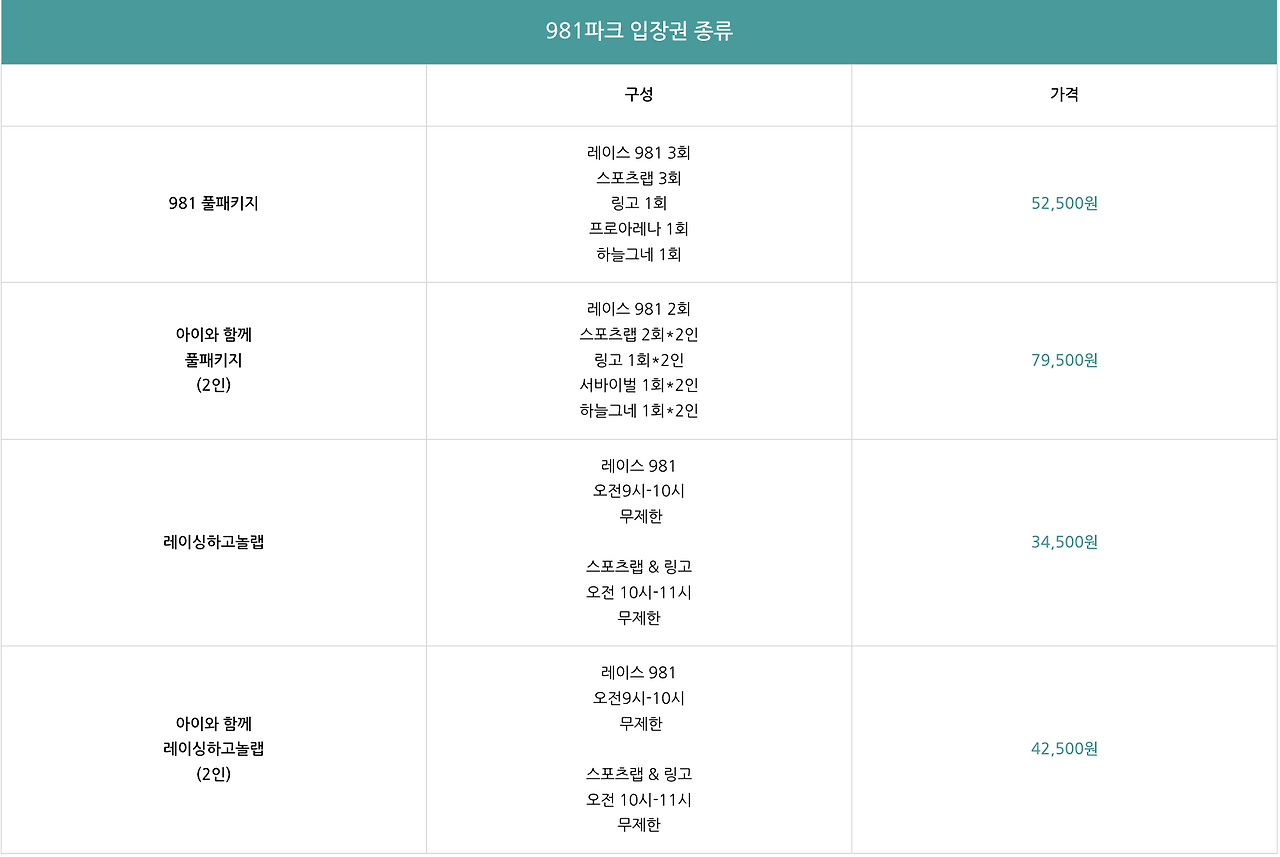Click 하늘그네 1회 in 풀패키지 row
Viewport: 1280px width, 857px height.
tap(639, 254)
